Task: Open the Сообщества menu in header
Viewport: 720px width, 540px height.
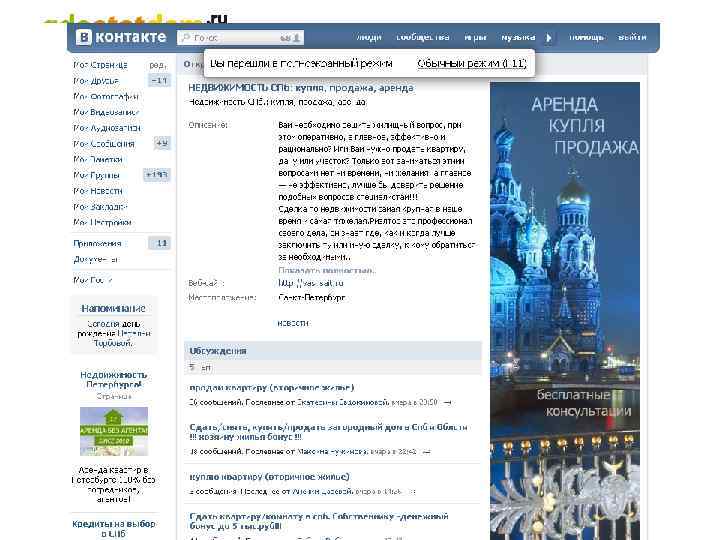Action: [x=422, y=37]
